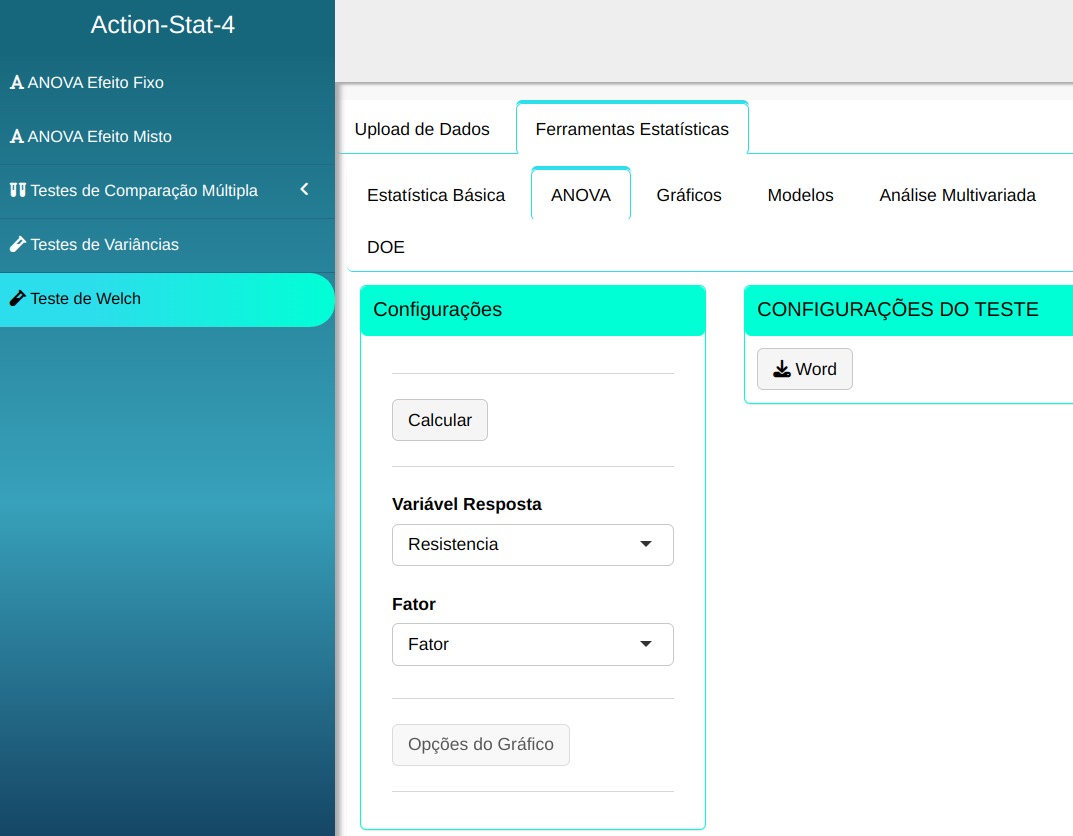The width and height of the screenshot is (1073, 836).
Task: Click the Opções do Gráfico button
Action: 481,745
